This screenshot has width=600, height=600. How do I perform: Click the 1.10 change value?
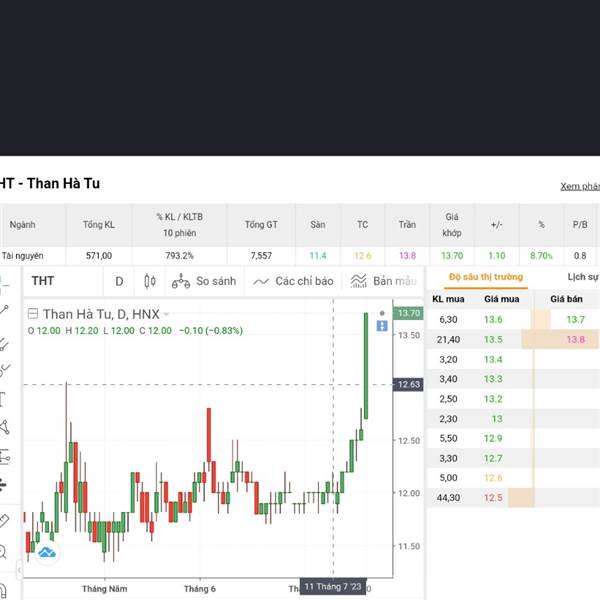coord(497,256)
